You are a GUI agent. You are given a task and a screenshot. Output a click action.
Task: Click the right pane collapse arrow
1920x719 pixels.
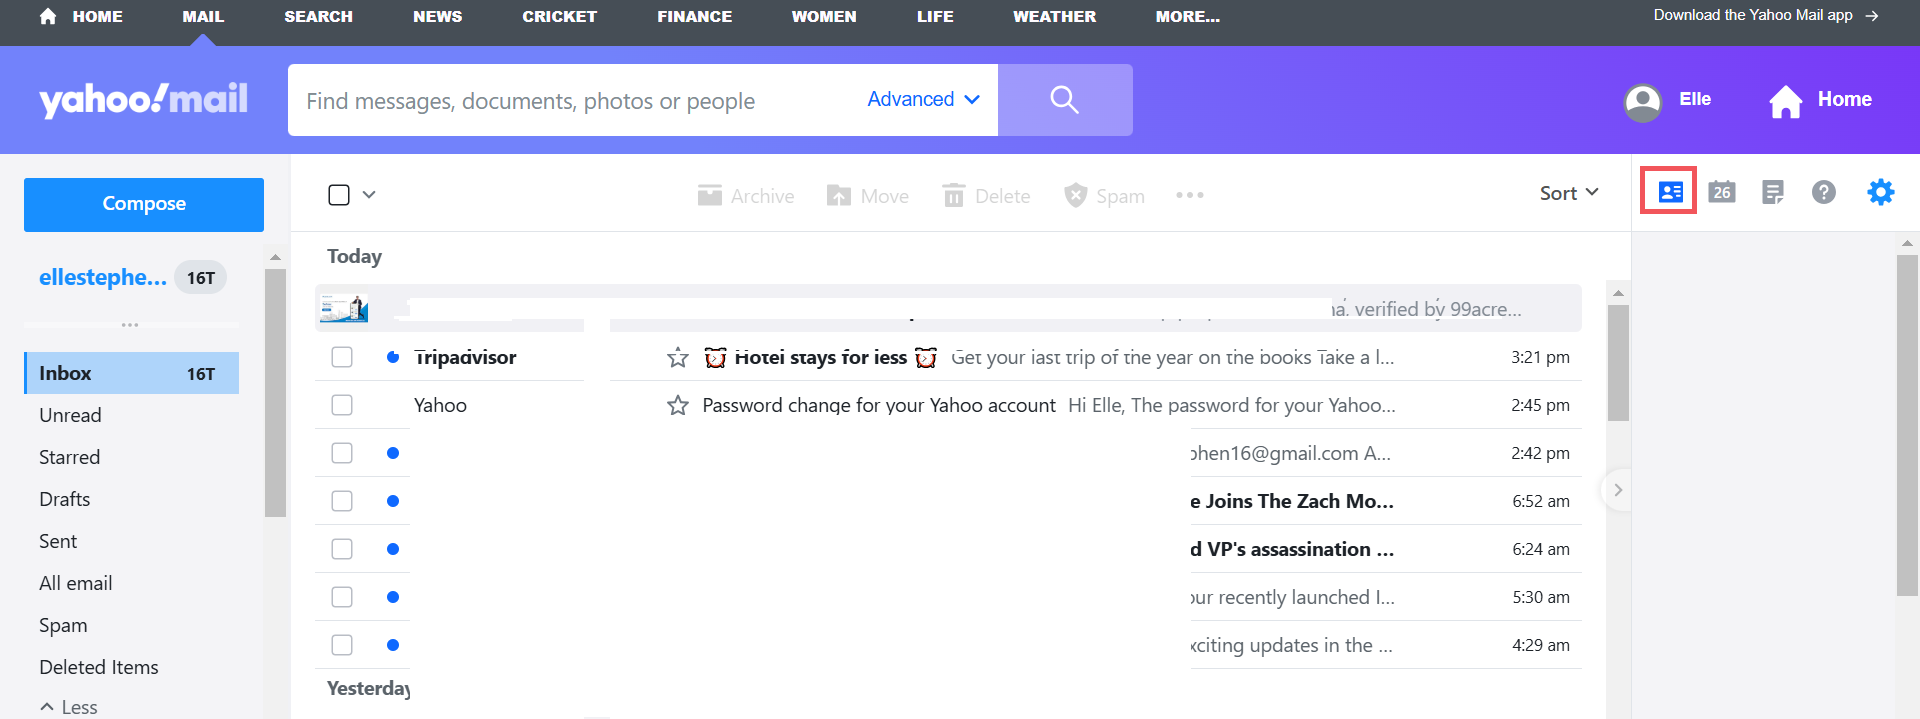click(x=1617, y=490)
